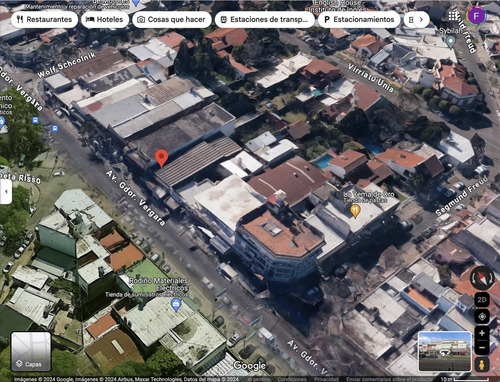This screenshot has height=382, width=500.
Task: Click the Sybilah place label
Action: [451, 31]
